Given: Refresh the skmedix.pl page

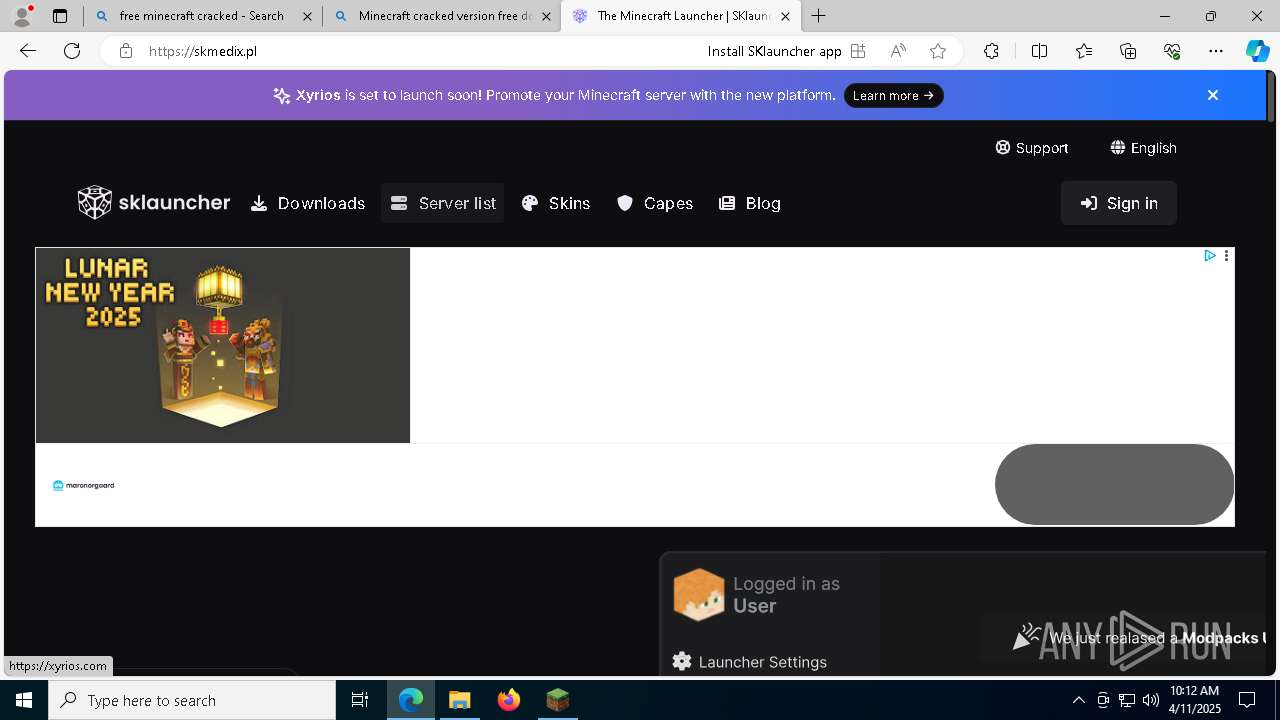Looking at the screenshot, I should pos(72,51).
